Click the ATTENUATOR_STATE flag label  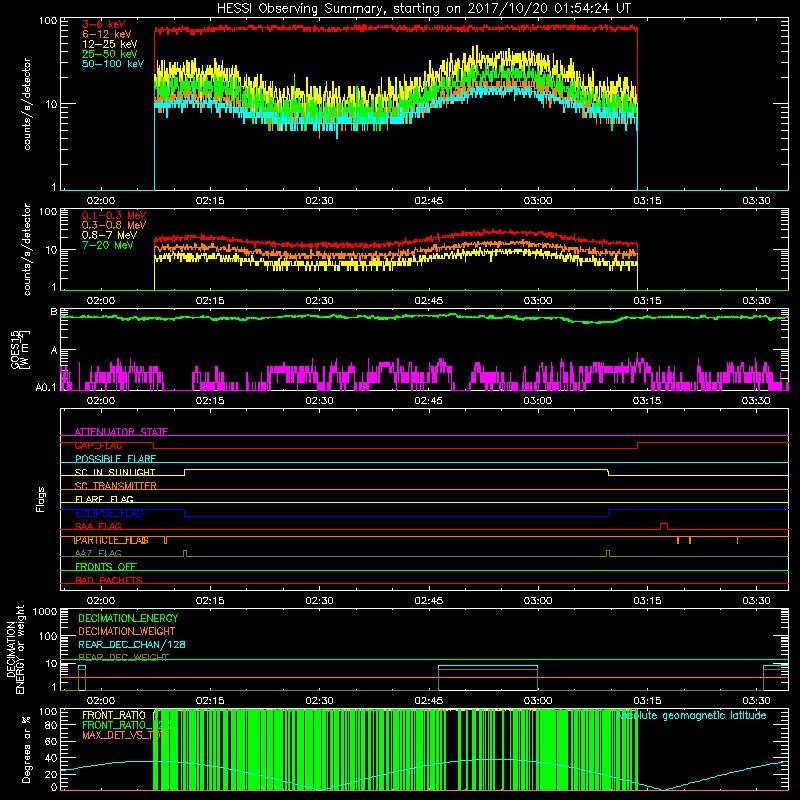coord(121,432)
